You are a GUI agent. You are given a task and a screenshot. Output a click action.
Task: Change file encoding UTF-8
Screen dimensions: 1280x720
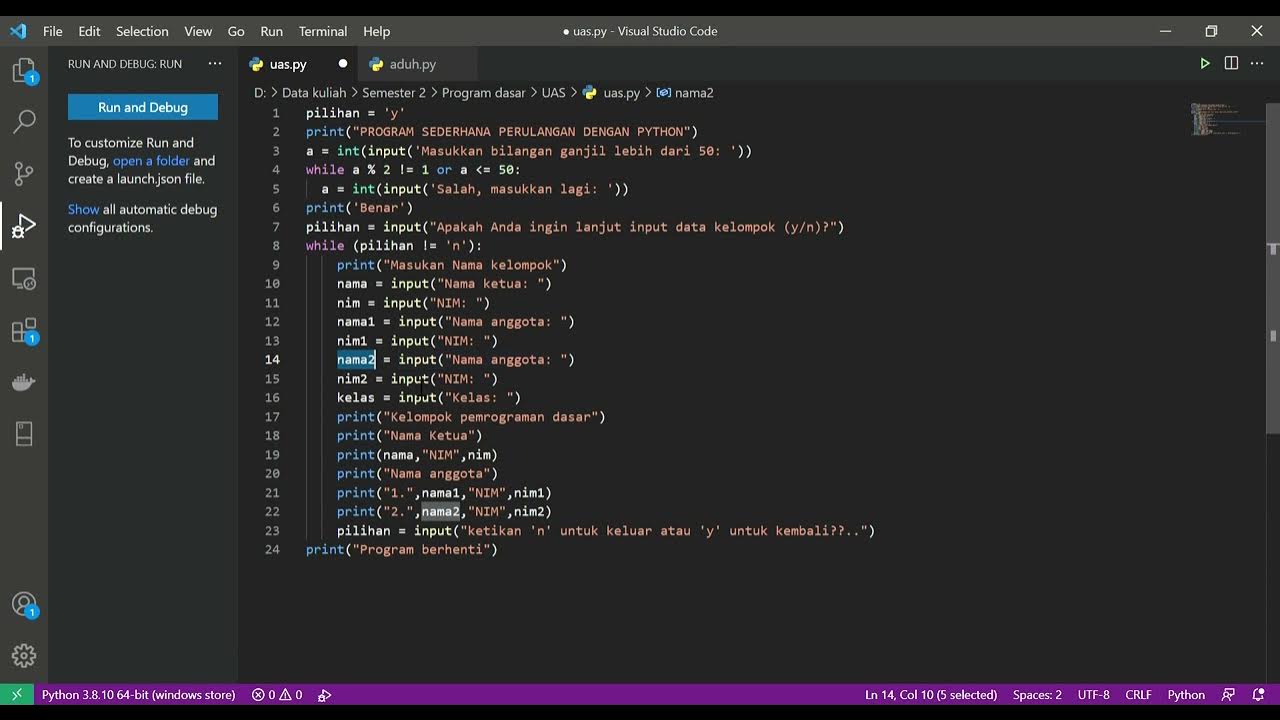[1094, 694]
